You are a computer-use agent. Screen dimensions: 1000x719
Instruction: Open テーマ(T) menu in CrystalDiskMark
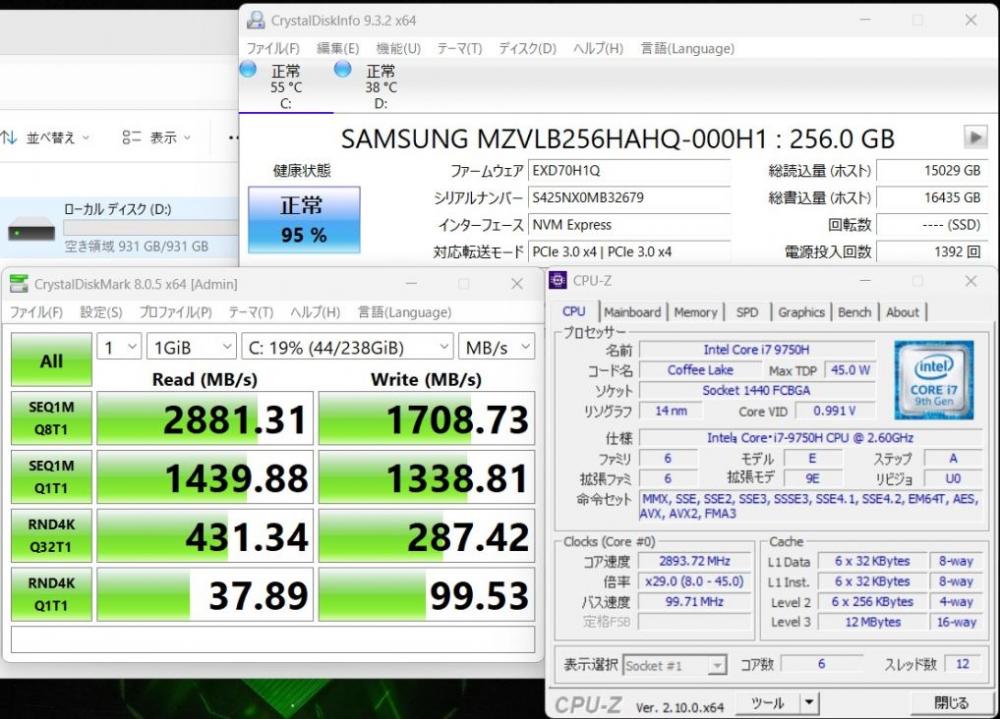[x=251, y=312]
